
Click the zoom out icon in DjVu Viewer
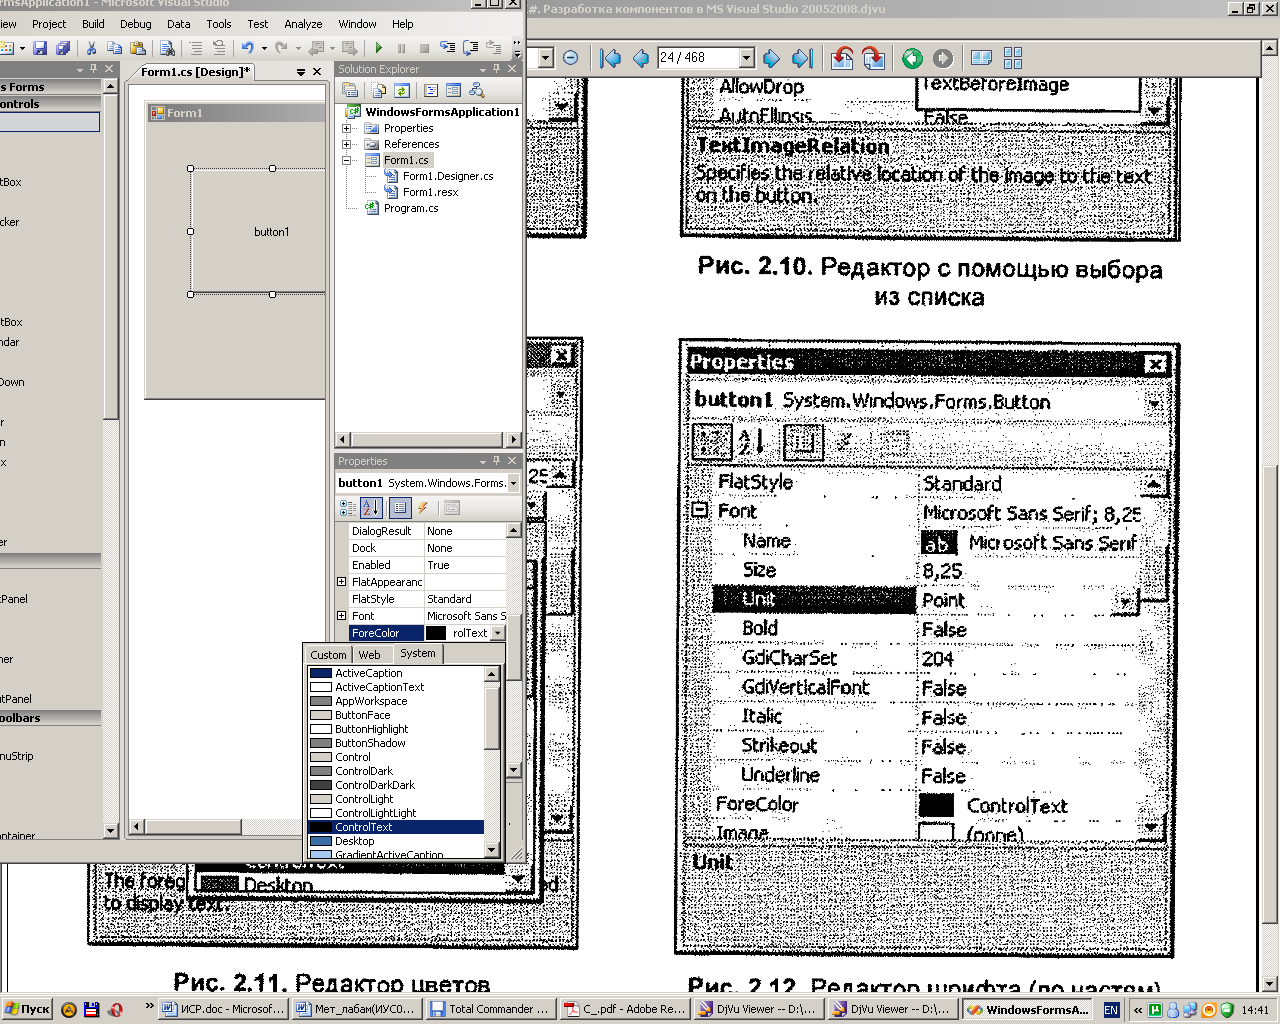[x=571, y=58]
